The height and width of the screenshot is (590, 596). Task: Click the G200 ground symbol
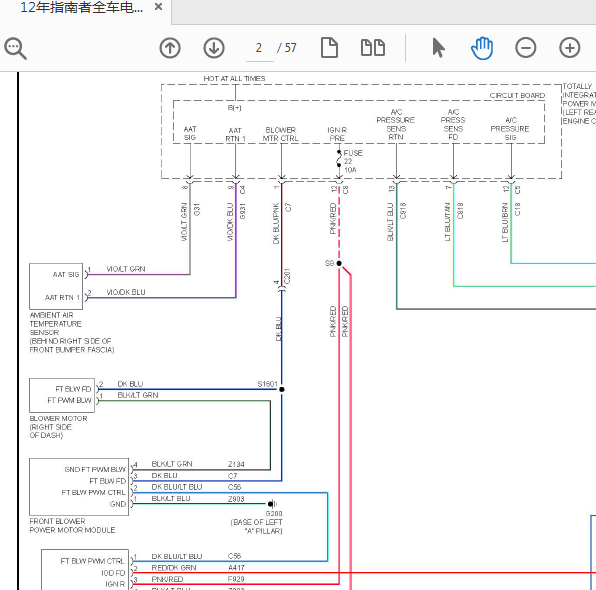[272, 504]
